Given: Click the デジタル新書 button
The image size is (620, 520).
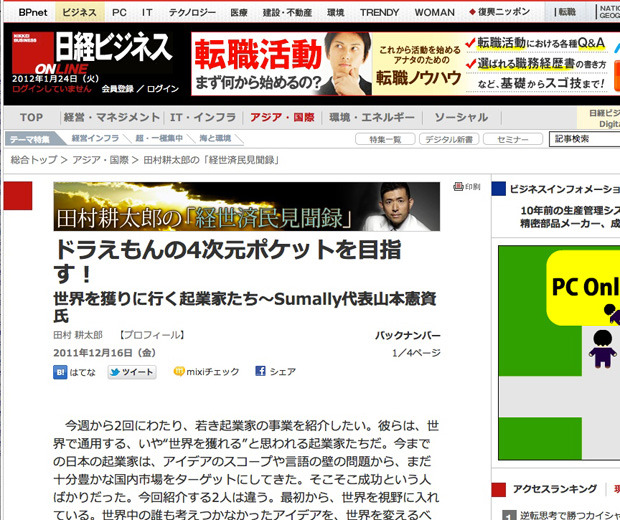Looking at the screenshot, I should pyautogui.click(x=449, y=139).
